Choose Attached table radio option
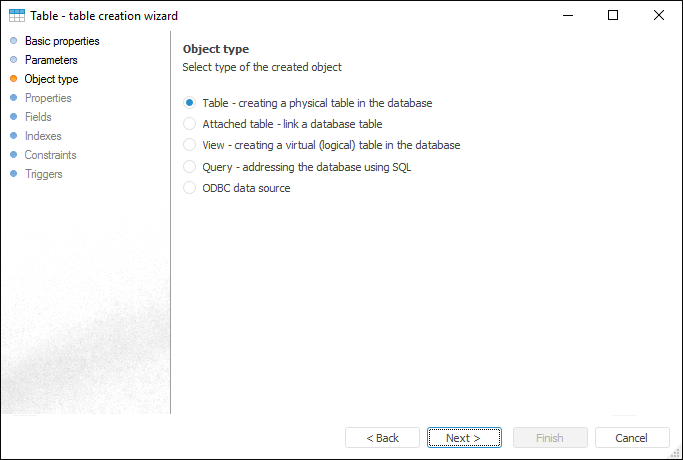 [x=190, y=124]
